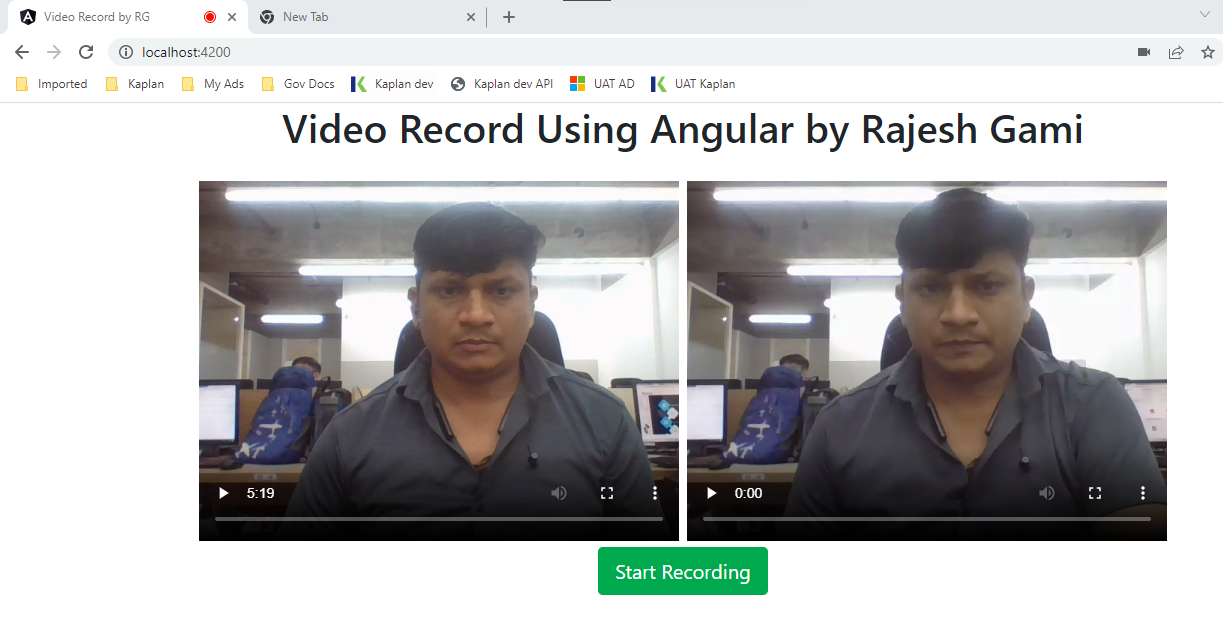Play the recorded video showing 5:19
The width and height of the screenshot is (1223, 631).
point(222,493)
